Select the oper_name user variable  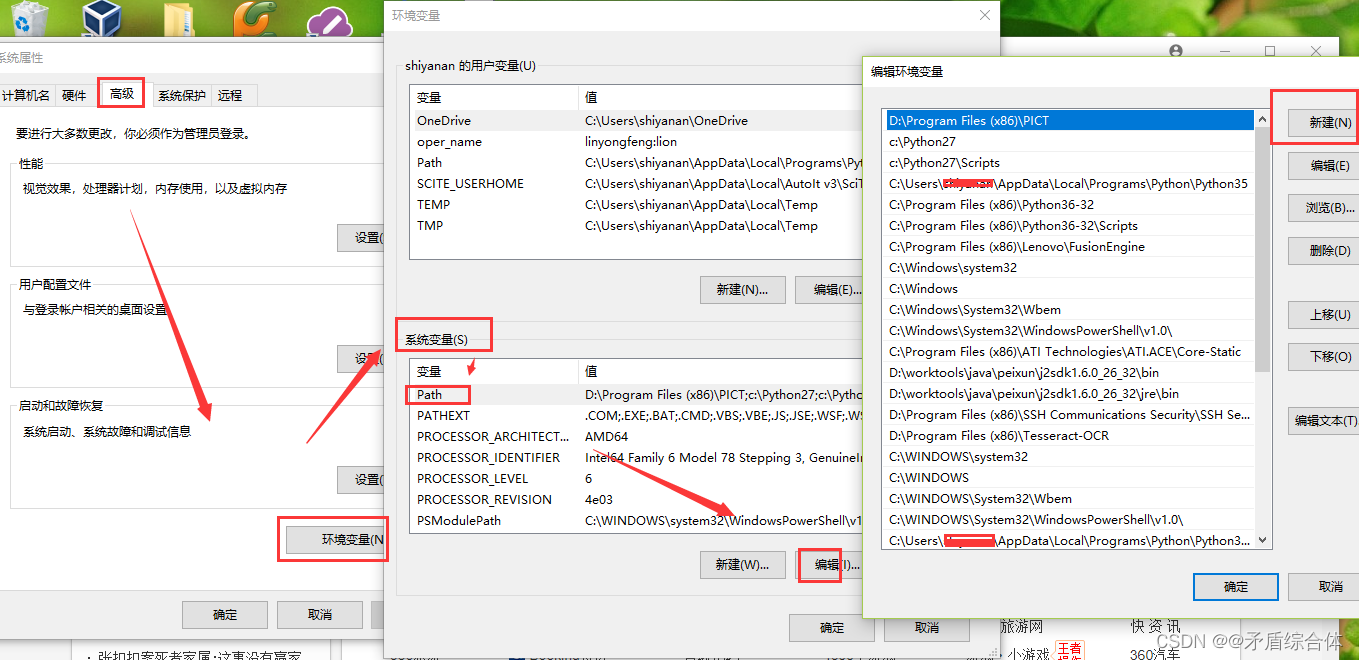[636, 141]
